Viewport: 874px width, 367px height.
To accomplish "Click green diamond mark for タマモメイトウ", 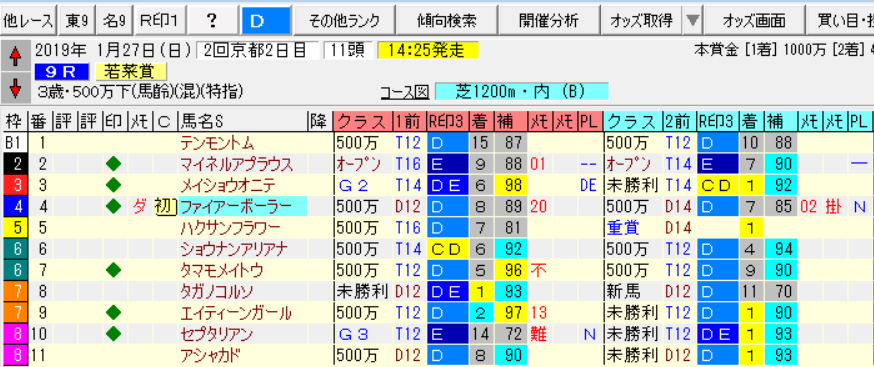I will click(114, 271).
